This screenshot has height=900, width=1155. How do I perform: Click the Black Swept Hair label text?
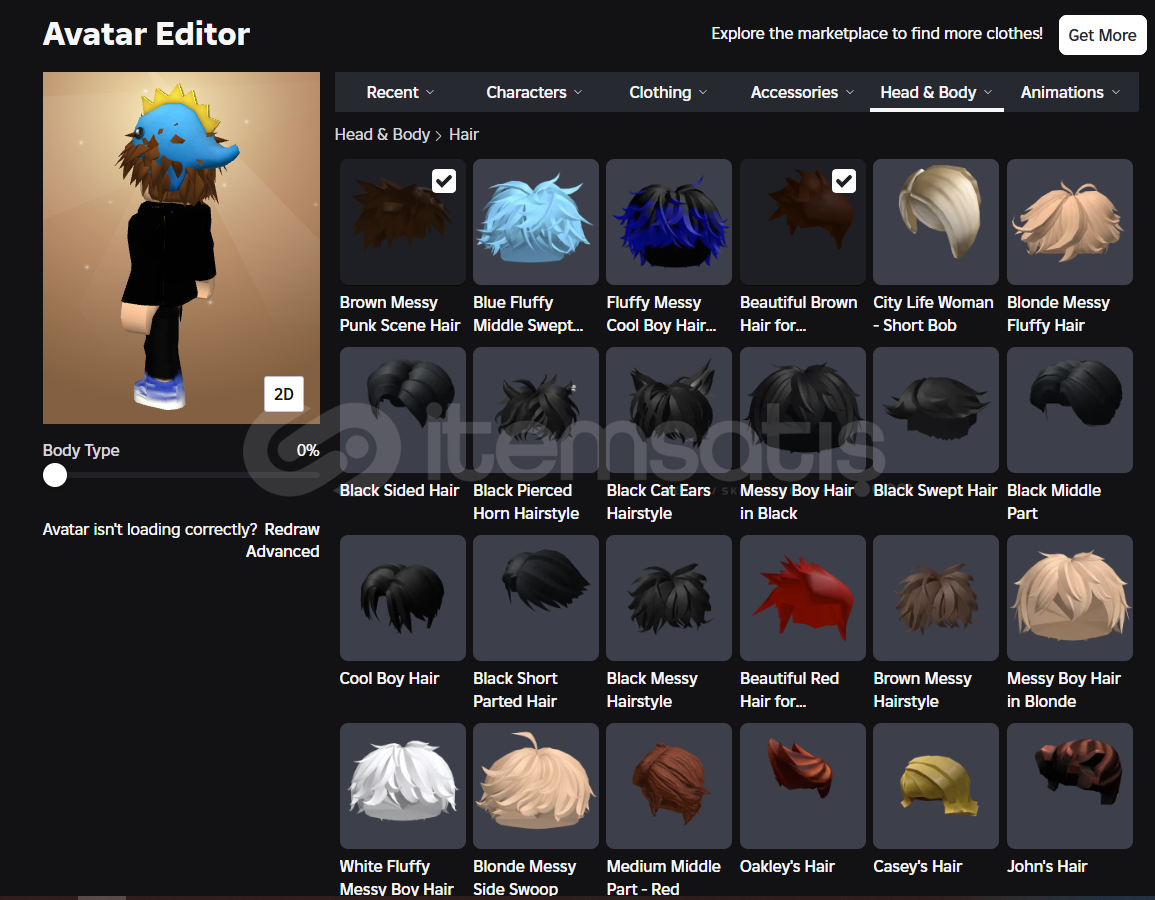point(935,491)
